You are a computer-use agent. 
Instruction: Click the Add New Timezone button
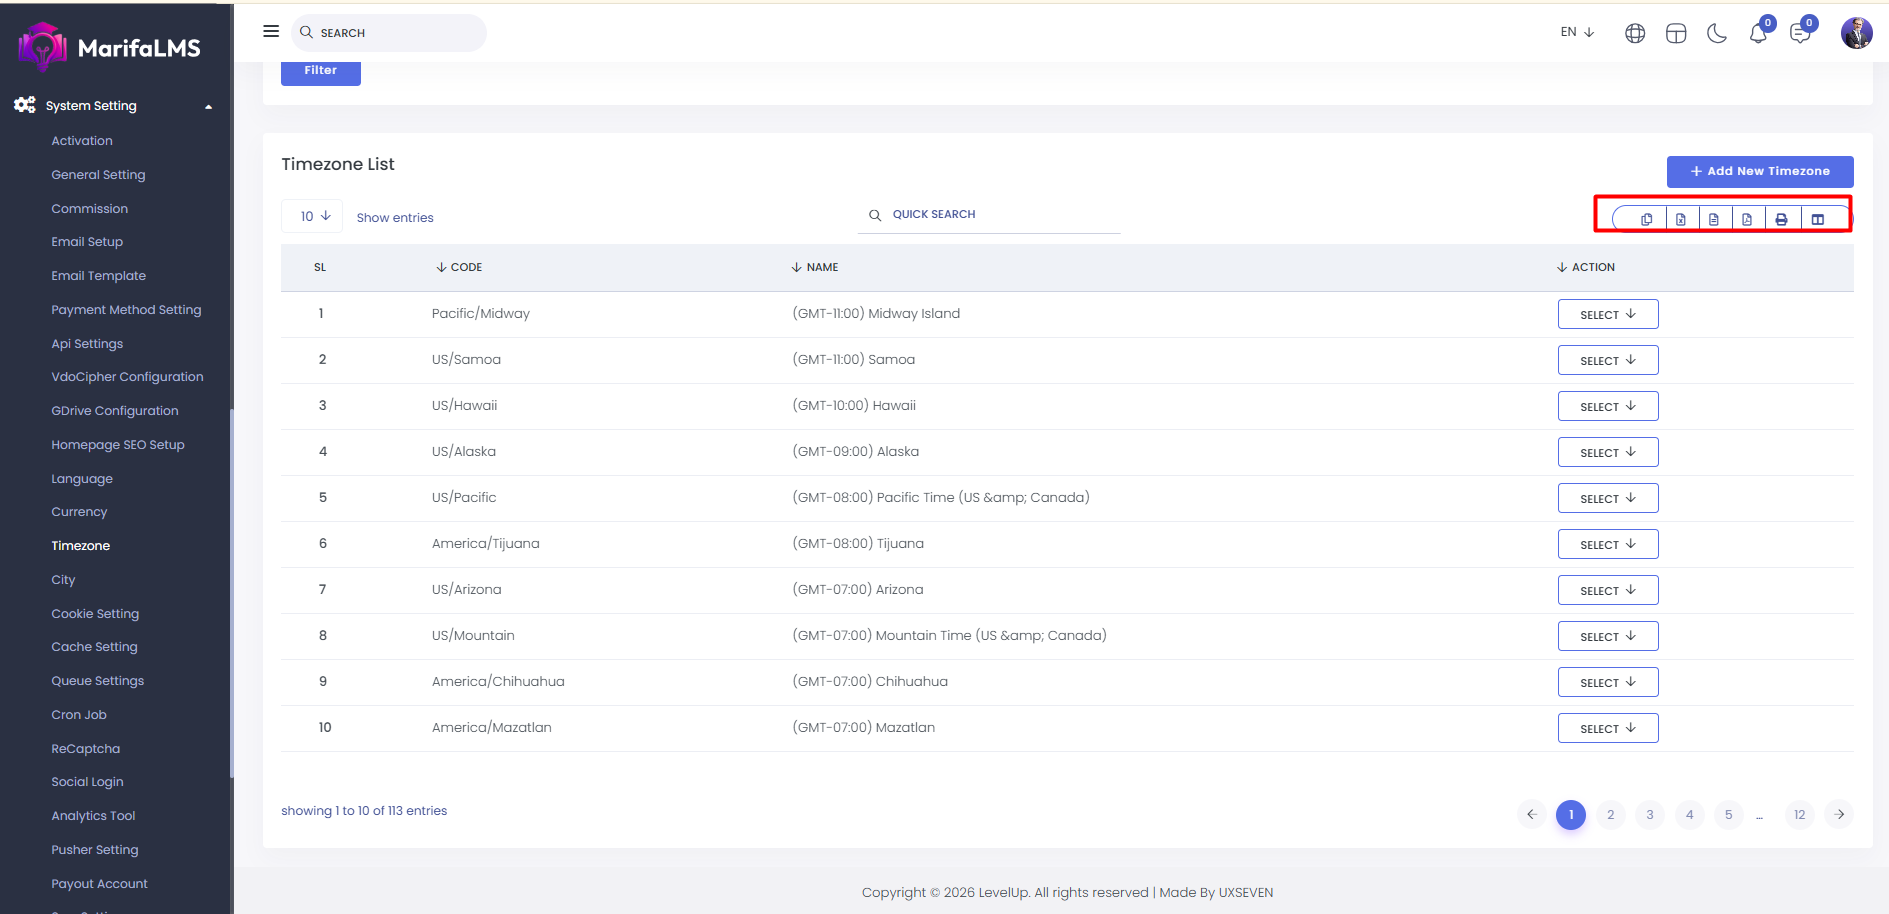coord(1759,171)
